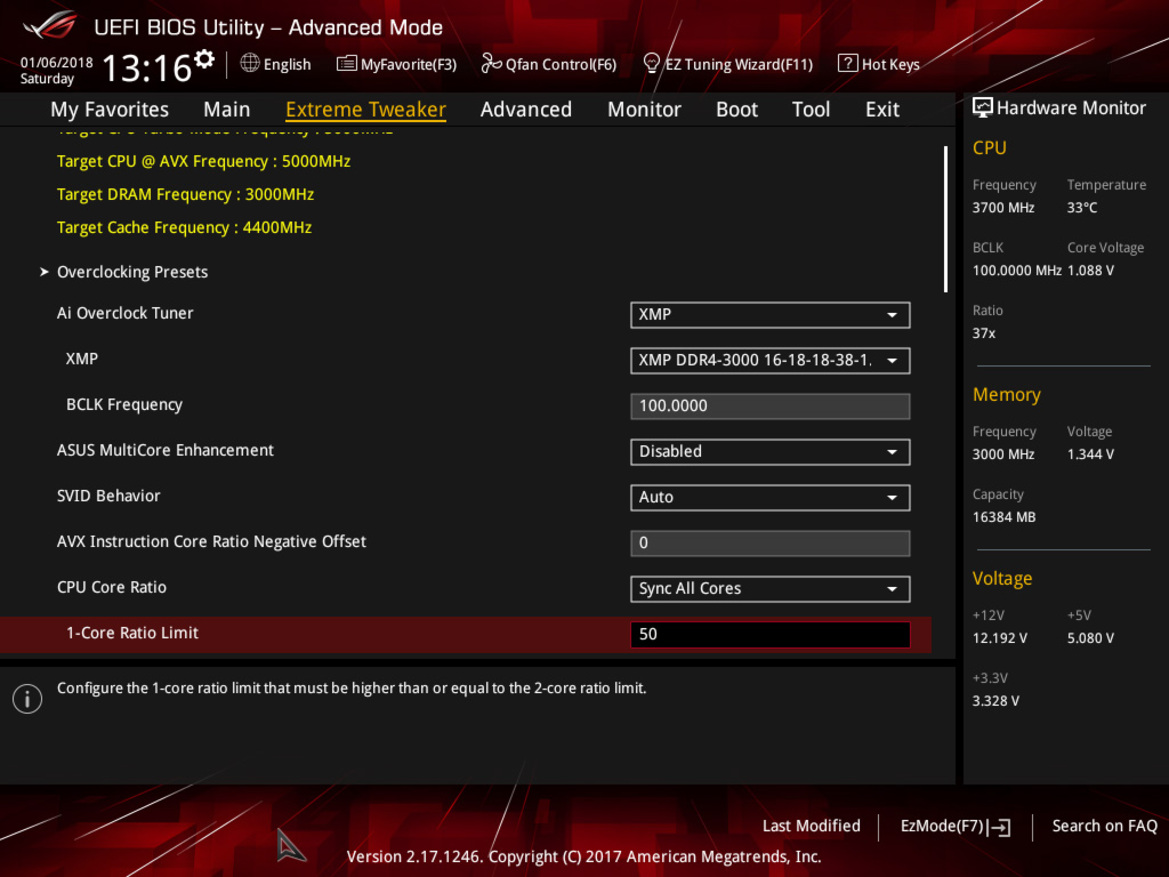Screen dimensions: 1169x877
Task: Open the SVID Behavior dropdown
Action: click(x=770, y=497)
